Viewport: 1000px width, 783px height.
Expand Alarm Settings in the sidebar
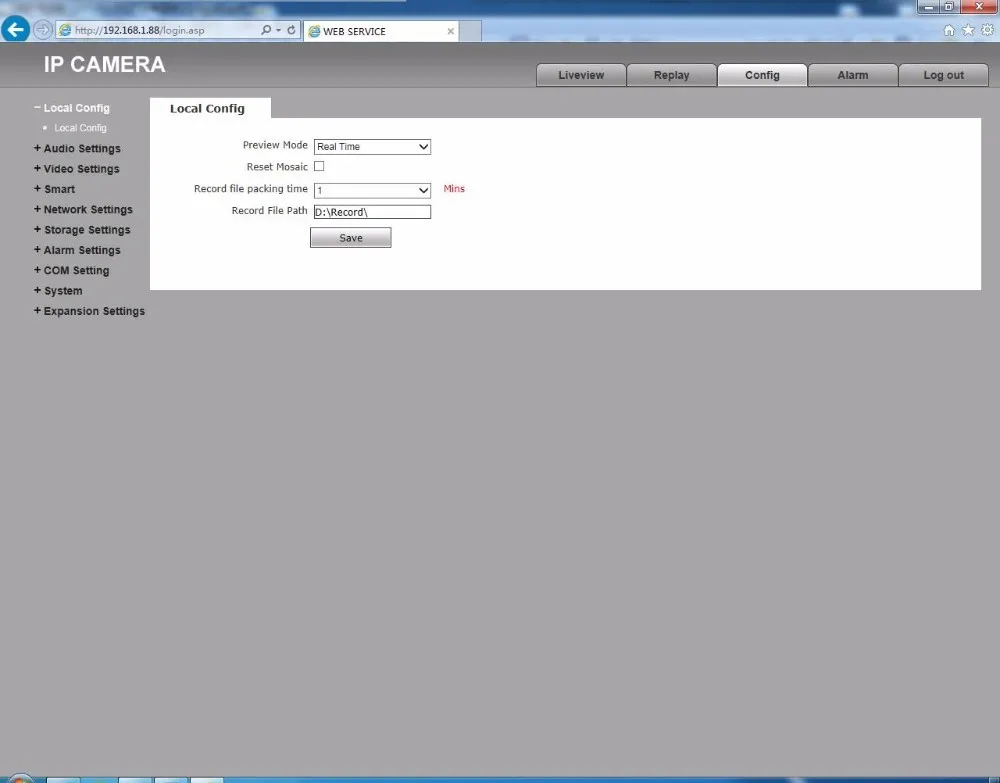[x=77, y=250]
